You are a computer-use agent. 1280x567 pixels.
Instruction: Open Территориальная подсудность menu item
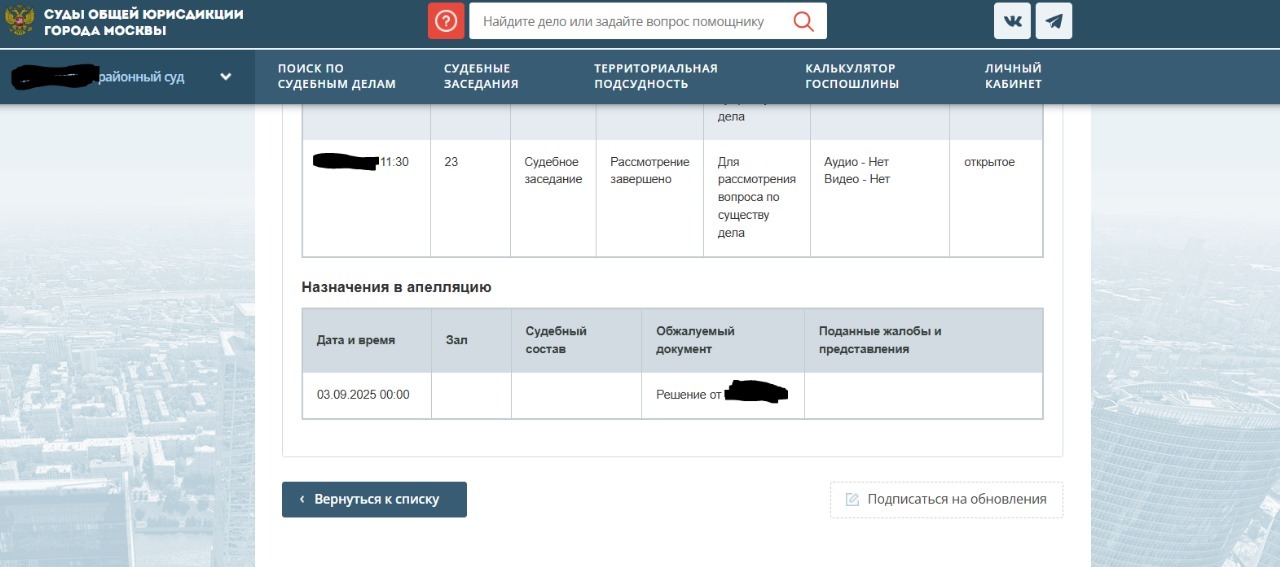pyautogui.click(x=655, y=76)
